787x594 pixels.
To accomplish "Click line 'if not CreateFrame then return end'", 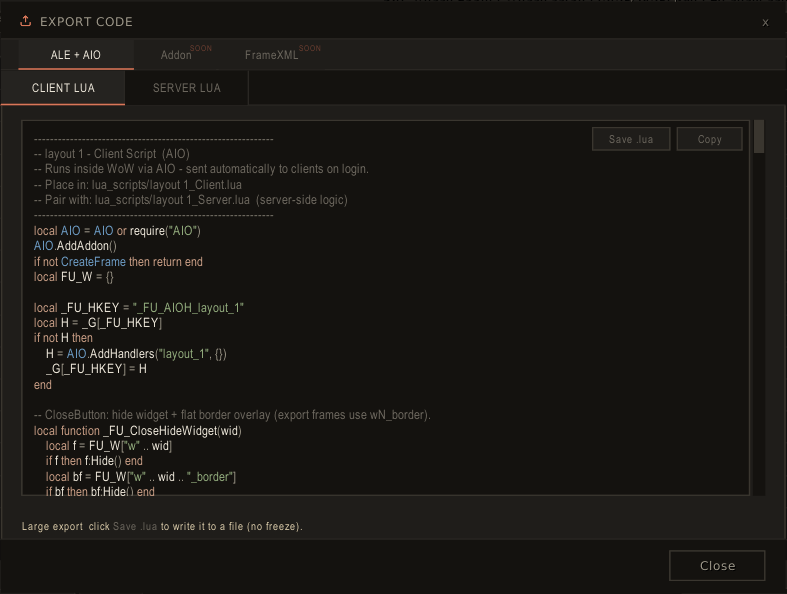I will (118, 262).
